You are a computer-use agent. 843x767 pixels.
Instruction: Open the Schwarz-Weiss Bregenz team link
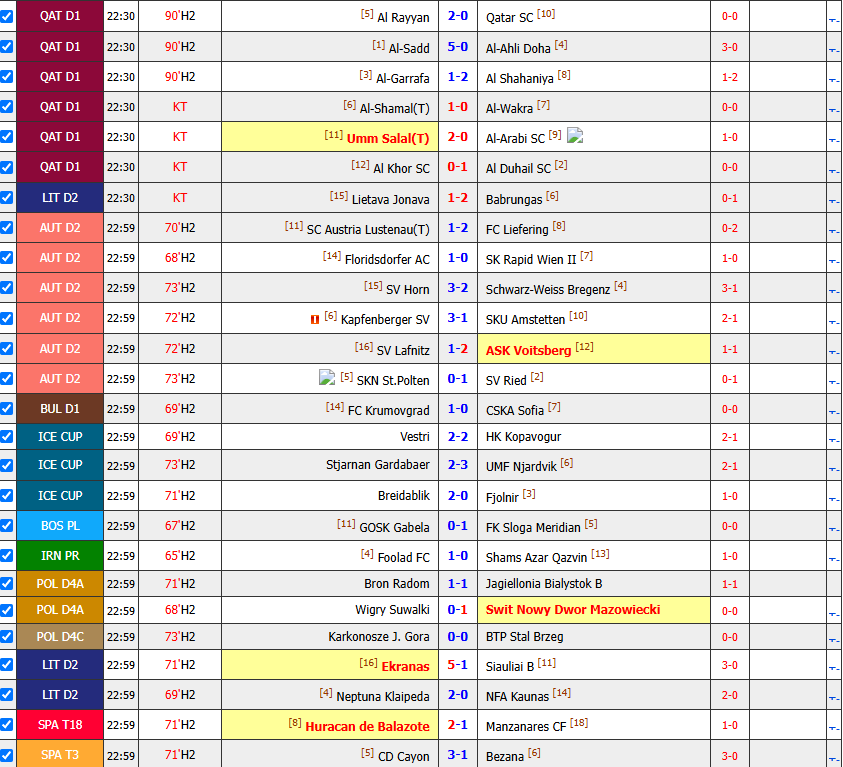548,290
